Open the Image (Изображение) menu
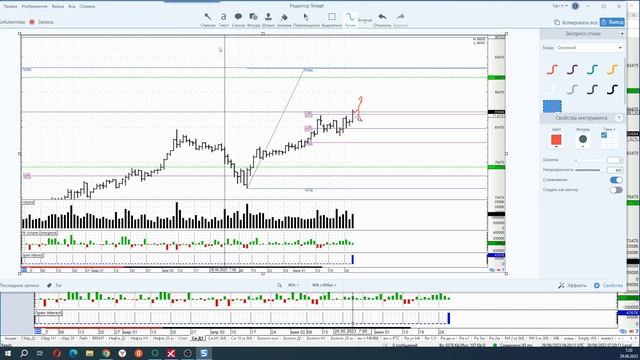The image size is (640, 360). 34,6
